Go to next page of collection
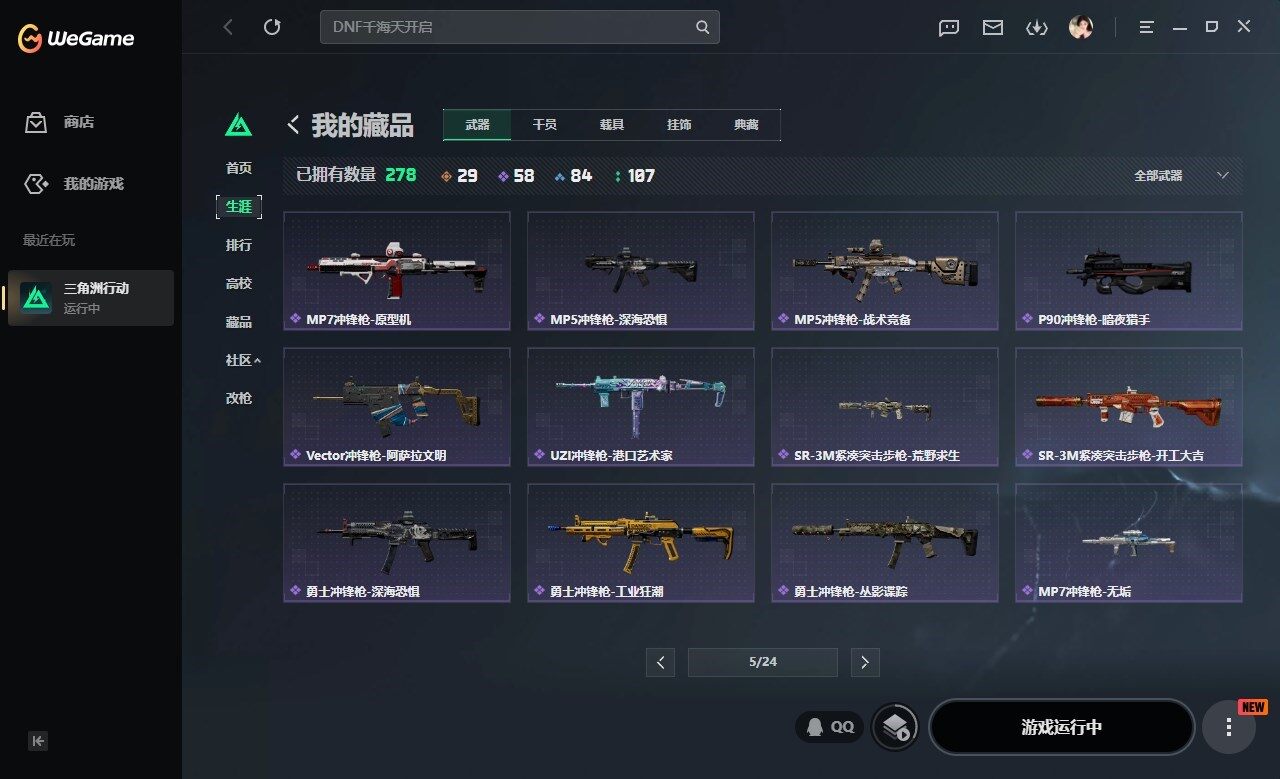 [865, 662]
